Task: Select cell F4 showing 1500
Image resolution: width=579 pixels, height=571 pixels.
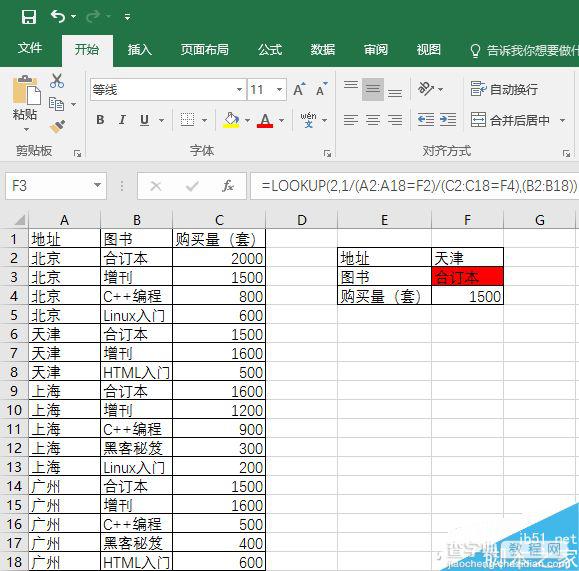Action: (x=467, y=296)
